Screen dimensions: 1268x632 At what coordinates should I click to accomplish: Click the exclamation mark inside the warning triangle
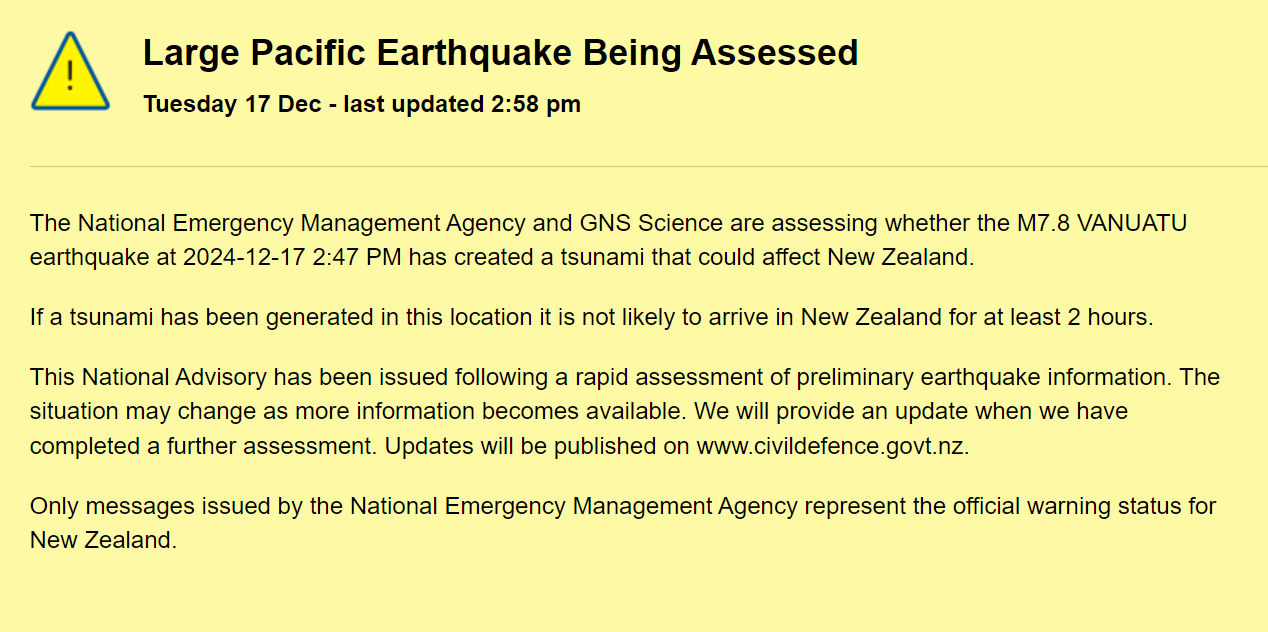click(70, 74)
